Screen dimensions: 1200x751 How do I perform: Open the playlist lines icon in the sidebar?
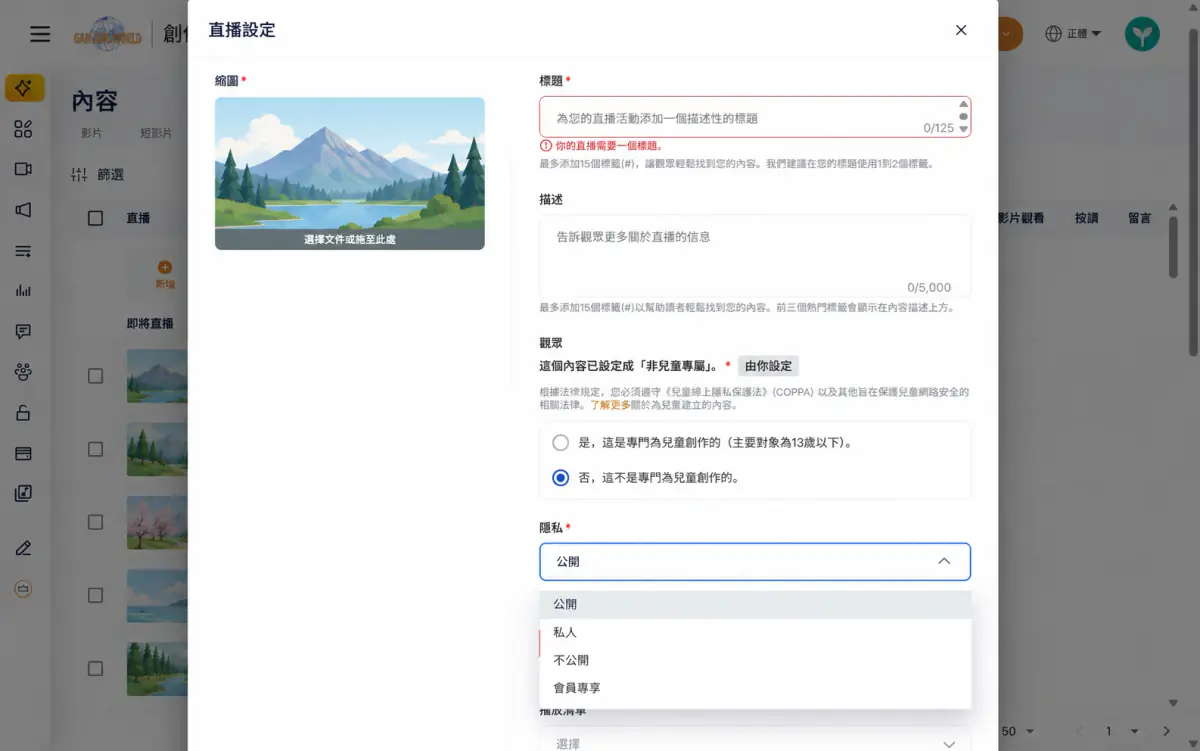23,250
